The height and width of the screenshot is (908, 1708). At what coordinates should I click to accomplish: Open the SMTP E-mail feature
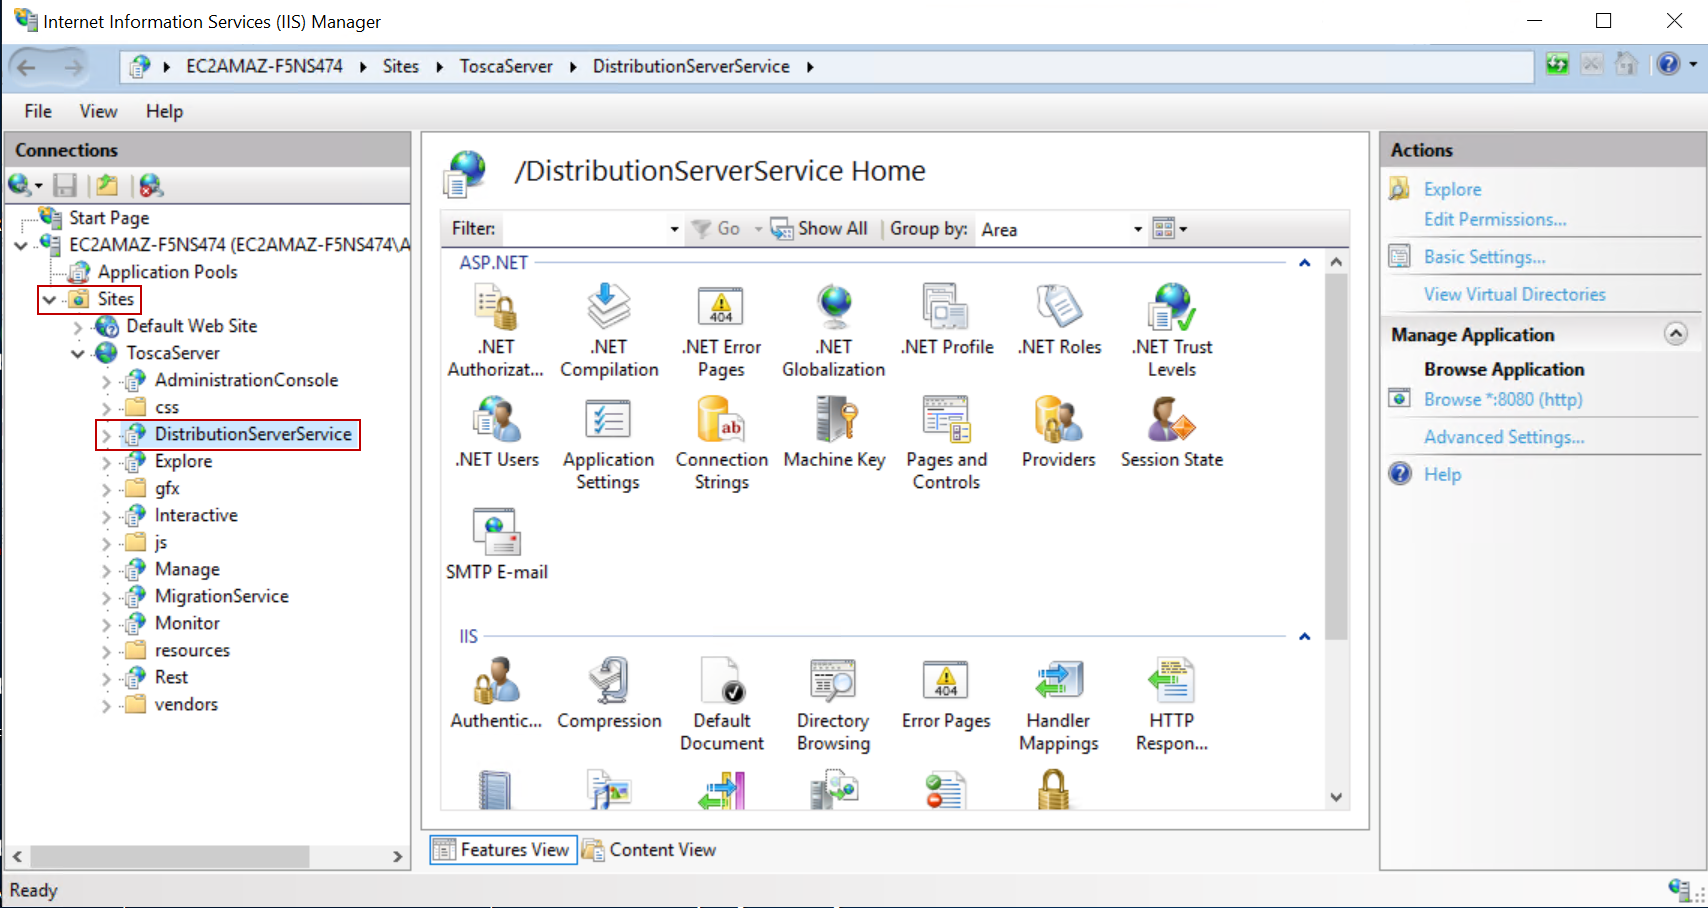pyautogui.click(x=496, y=545)
